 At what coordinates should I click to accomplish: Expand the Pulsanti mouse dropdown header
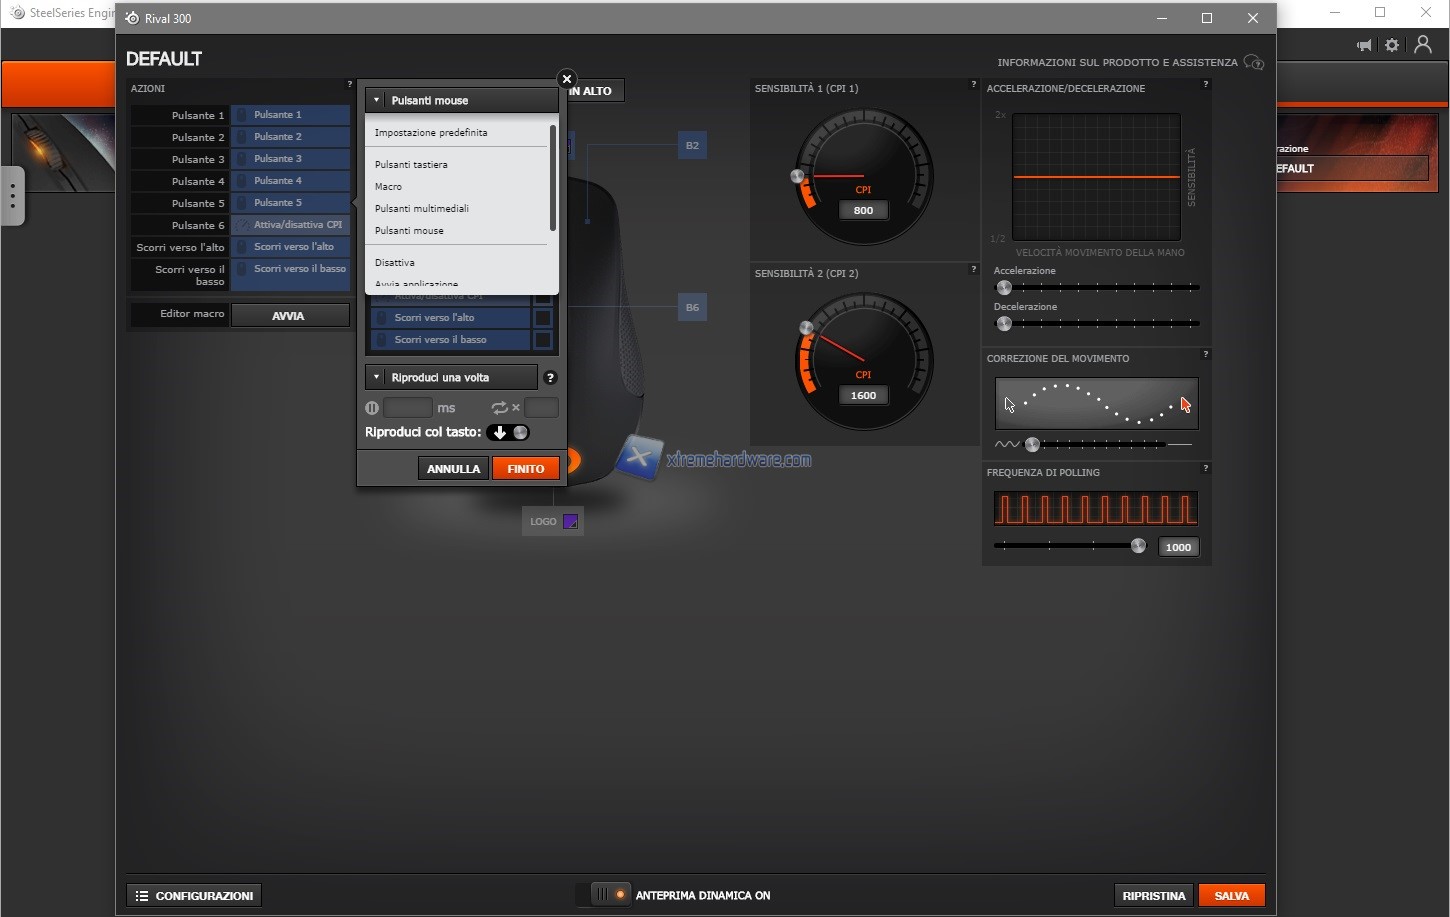pos(461,101)
